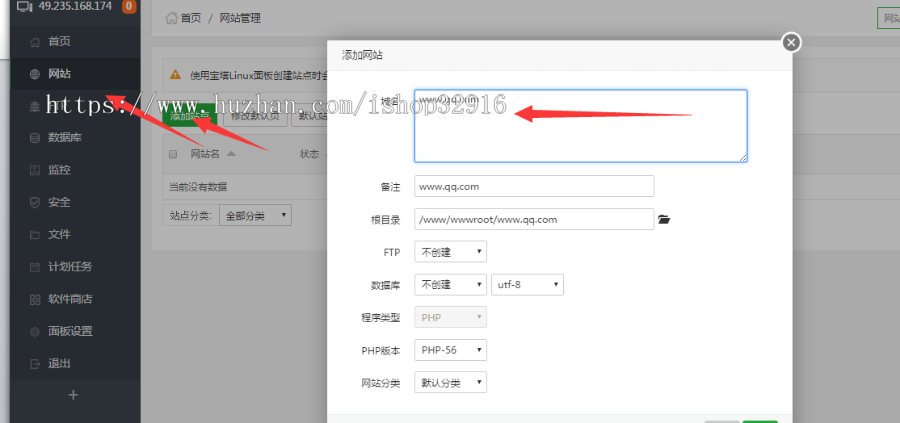The height and width of the screenshot is (423, 900).
Task: Click the plus icon at sidebar bottom
Action: click(x=73, y=395)
